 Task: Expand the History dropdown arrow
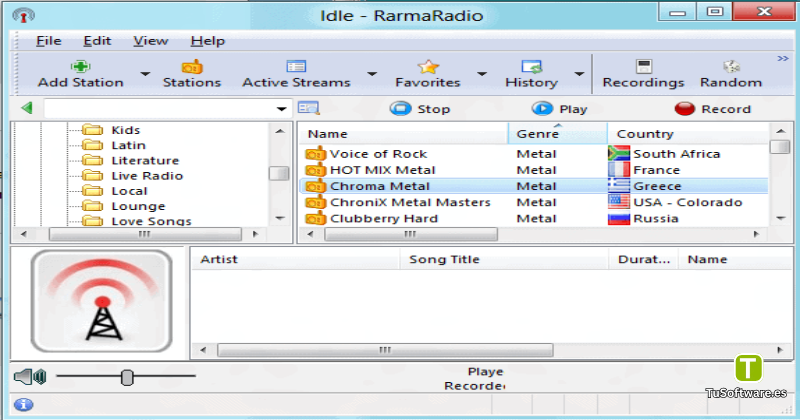579,75
